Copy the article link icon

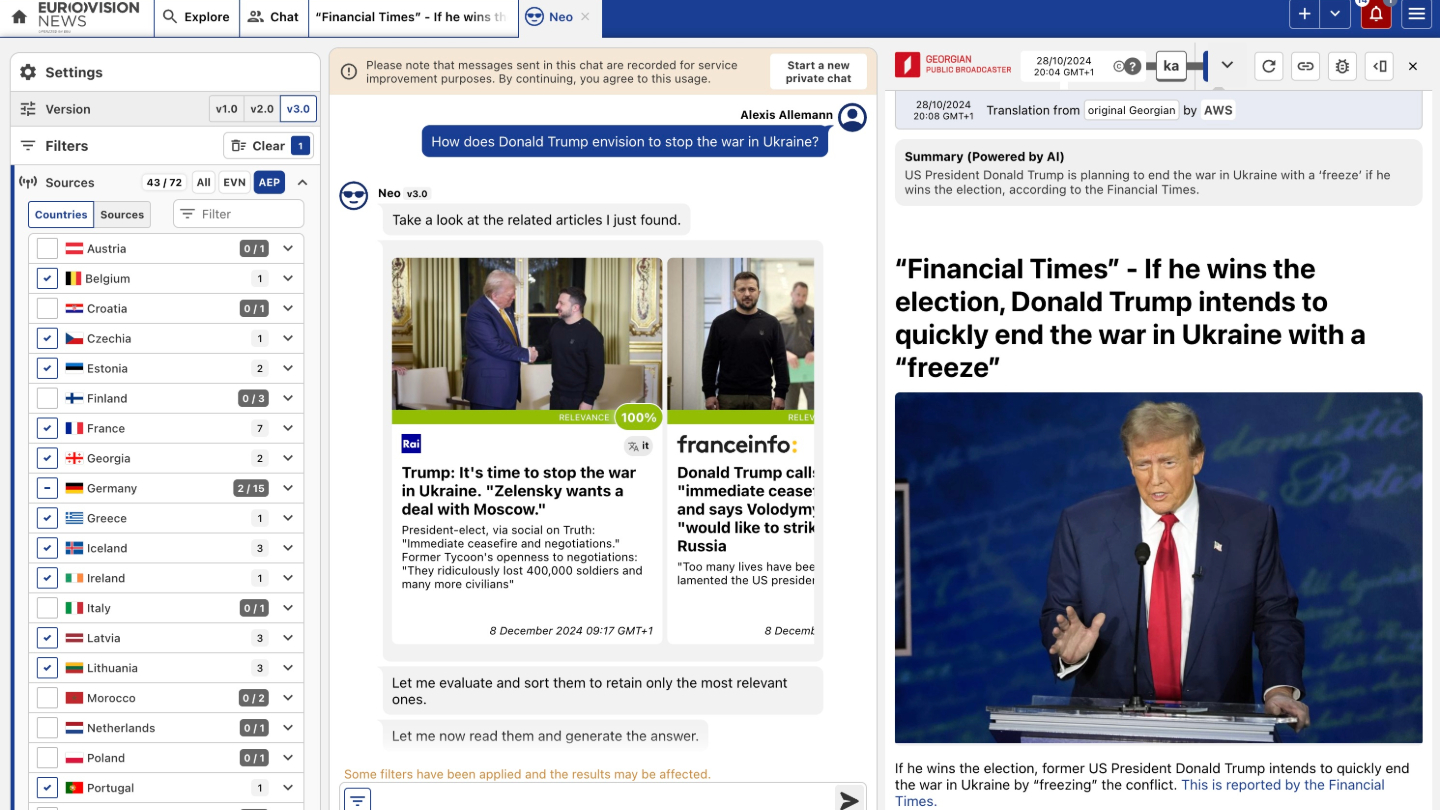click(x=1305, y=66)
